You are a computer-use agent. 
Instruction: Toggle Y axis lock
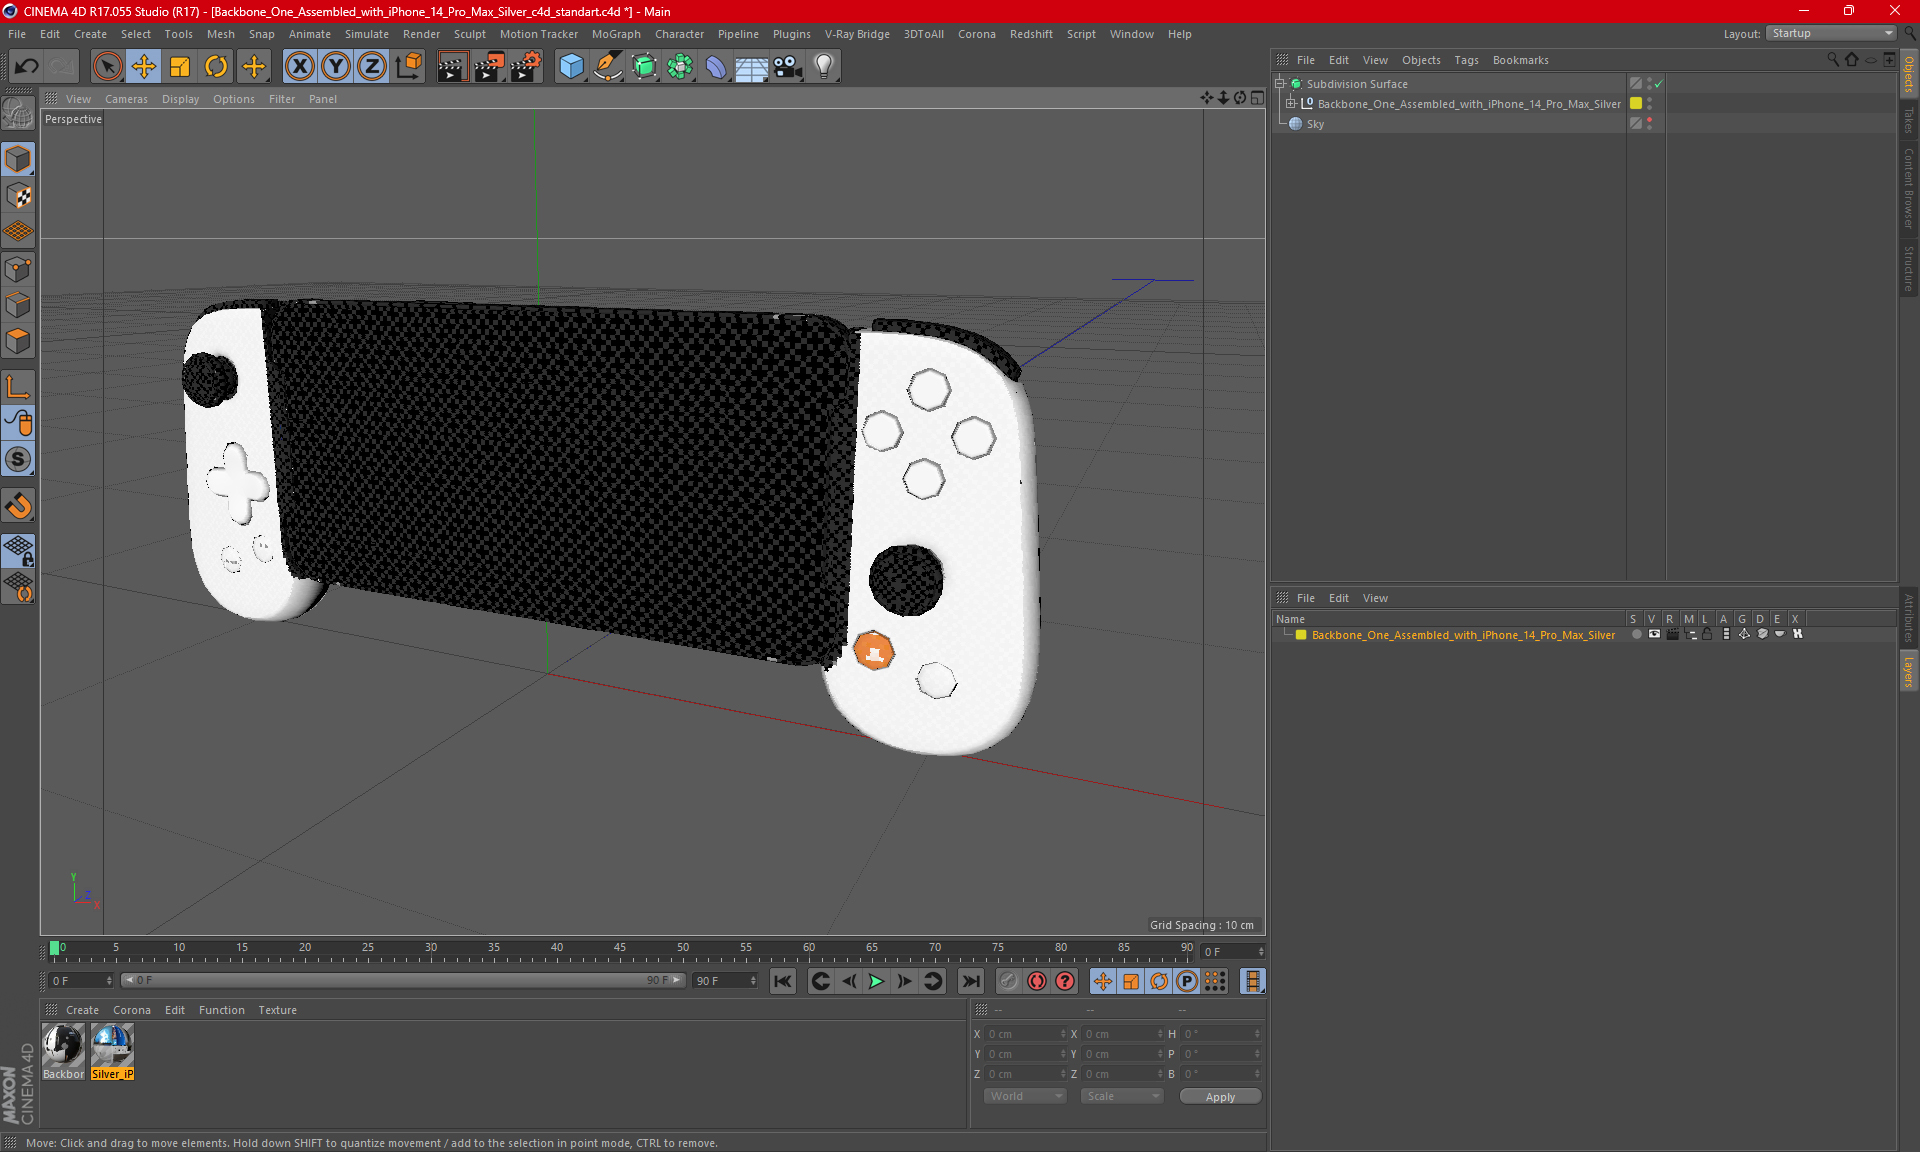point(336,67)
